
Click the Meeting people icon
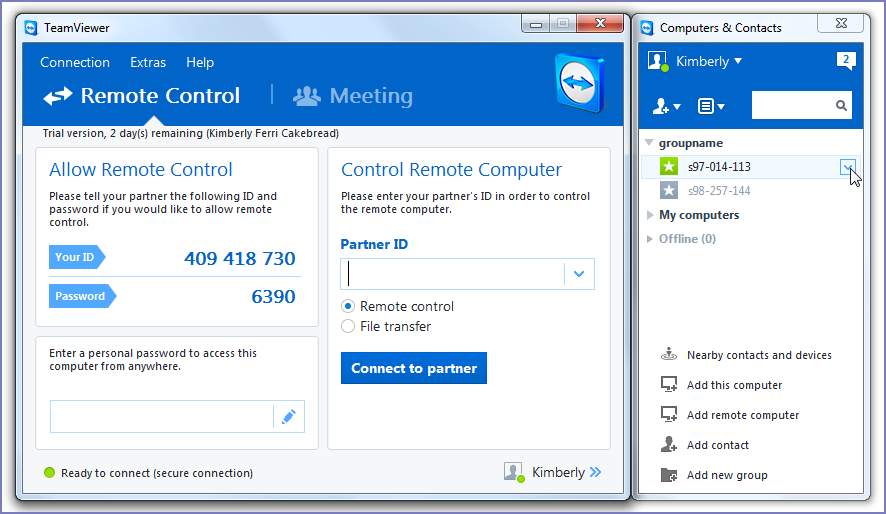pyautogui.click(x=307, y=96)
